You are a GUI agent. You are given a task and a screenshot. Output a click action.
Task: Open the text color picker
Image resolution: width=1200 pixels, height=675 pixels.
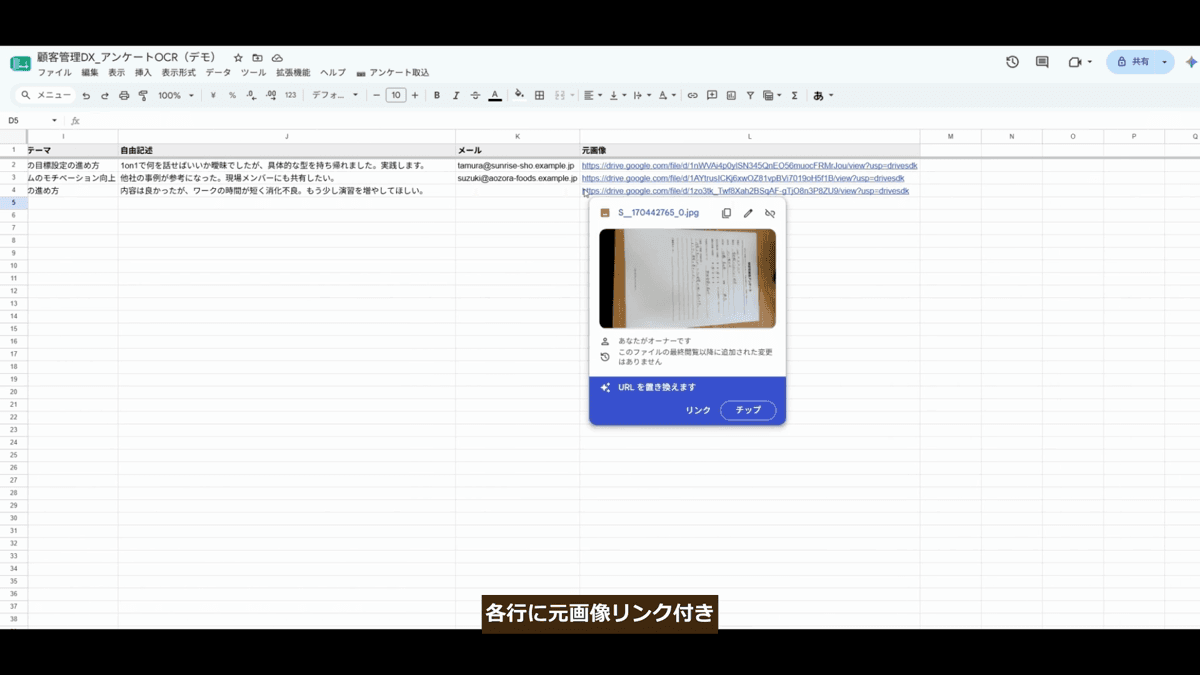pyautogui.click(x=495, y=96)
